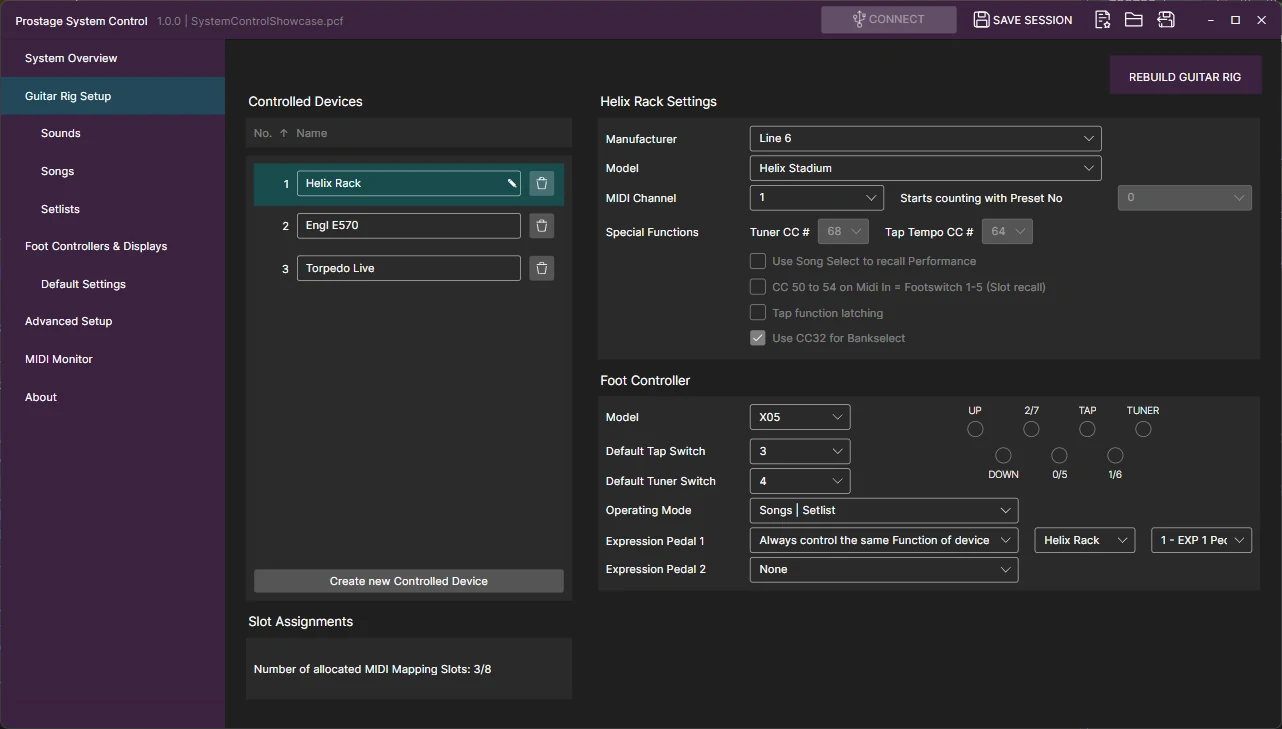
Task: Click Create new Controlled Device button
Action: click(409, 581)
